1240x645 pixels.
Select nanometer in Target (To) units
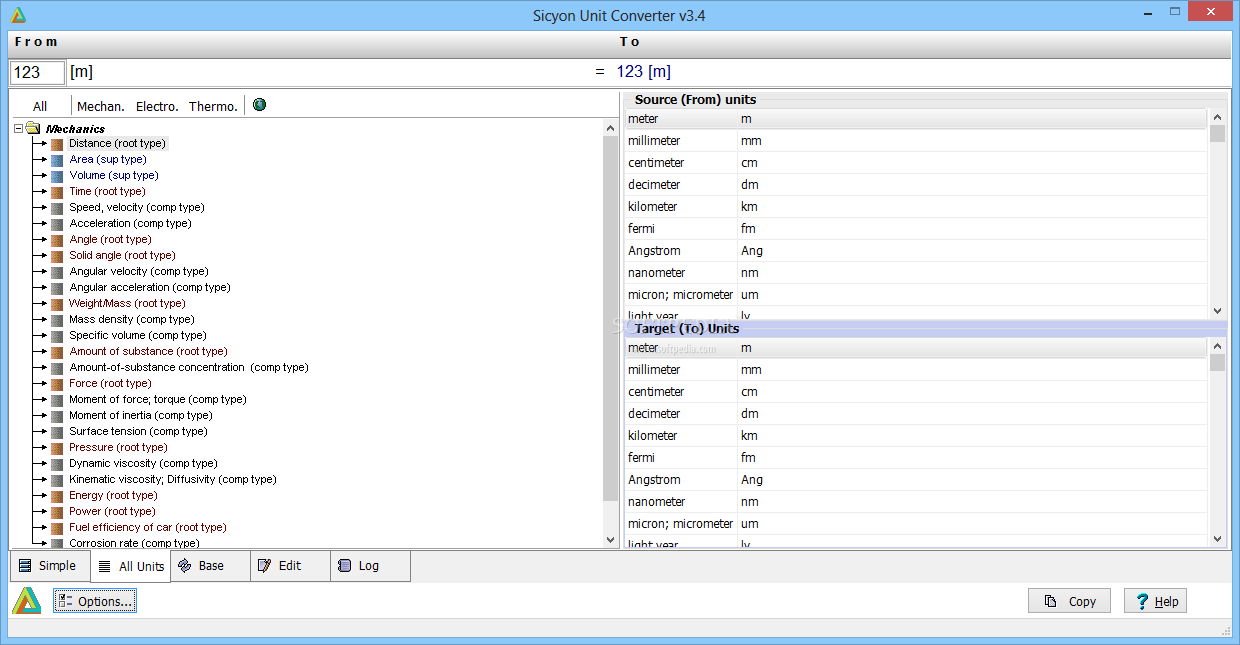coord(916,502)
